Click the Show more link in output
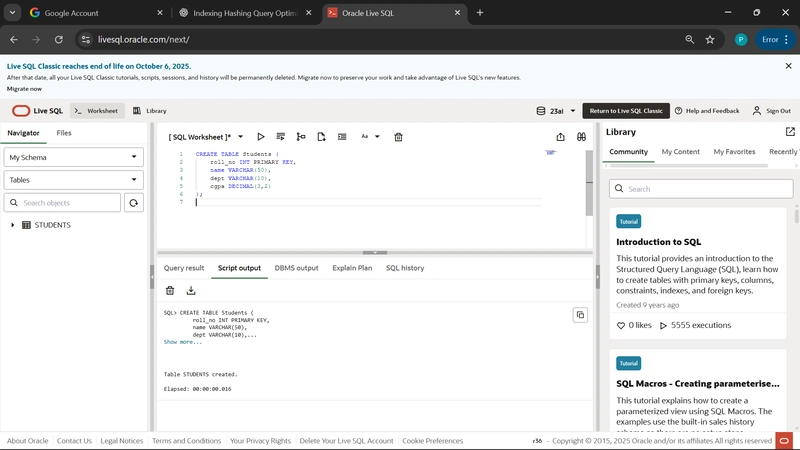This screenshot has height=450, width=800. tap(183, 342)
